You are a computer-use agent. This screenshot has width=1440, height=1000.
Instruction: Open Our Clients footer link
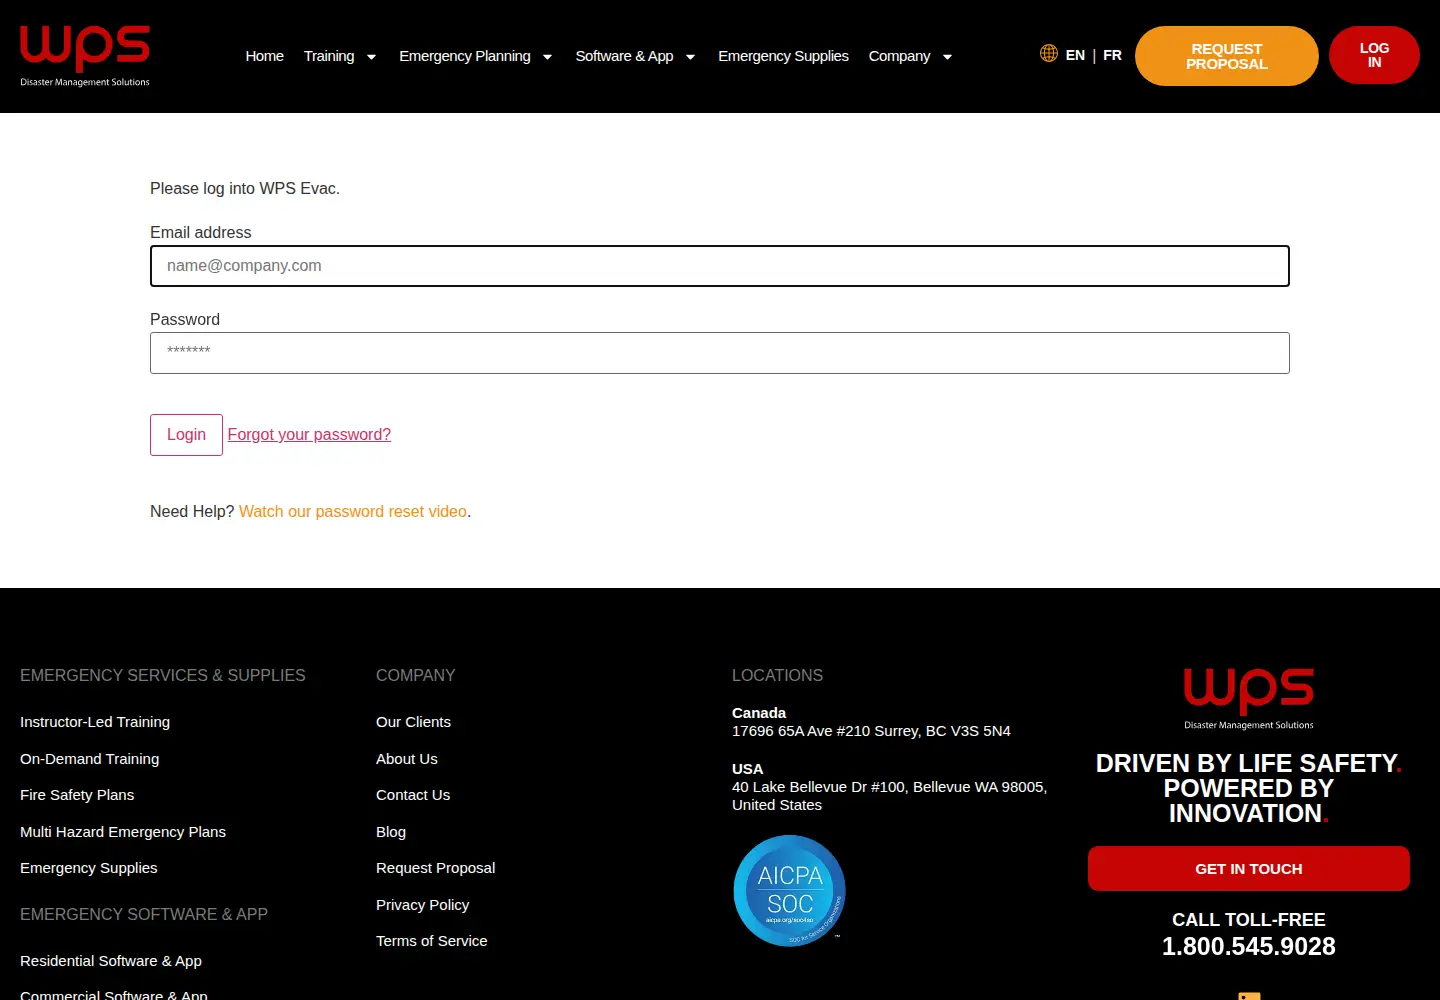point(413,722)
